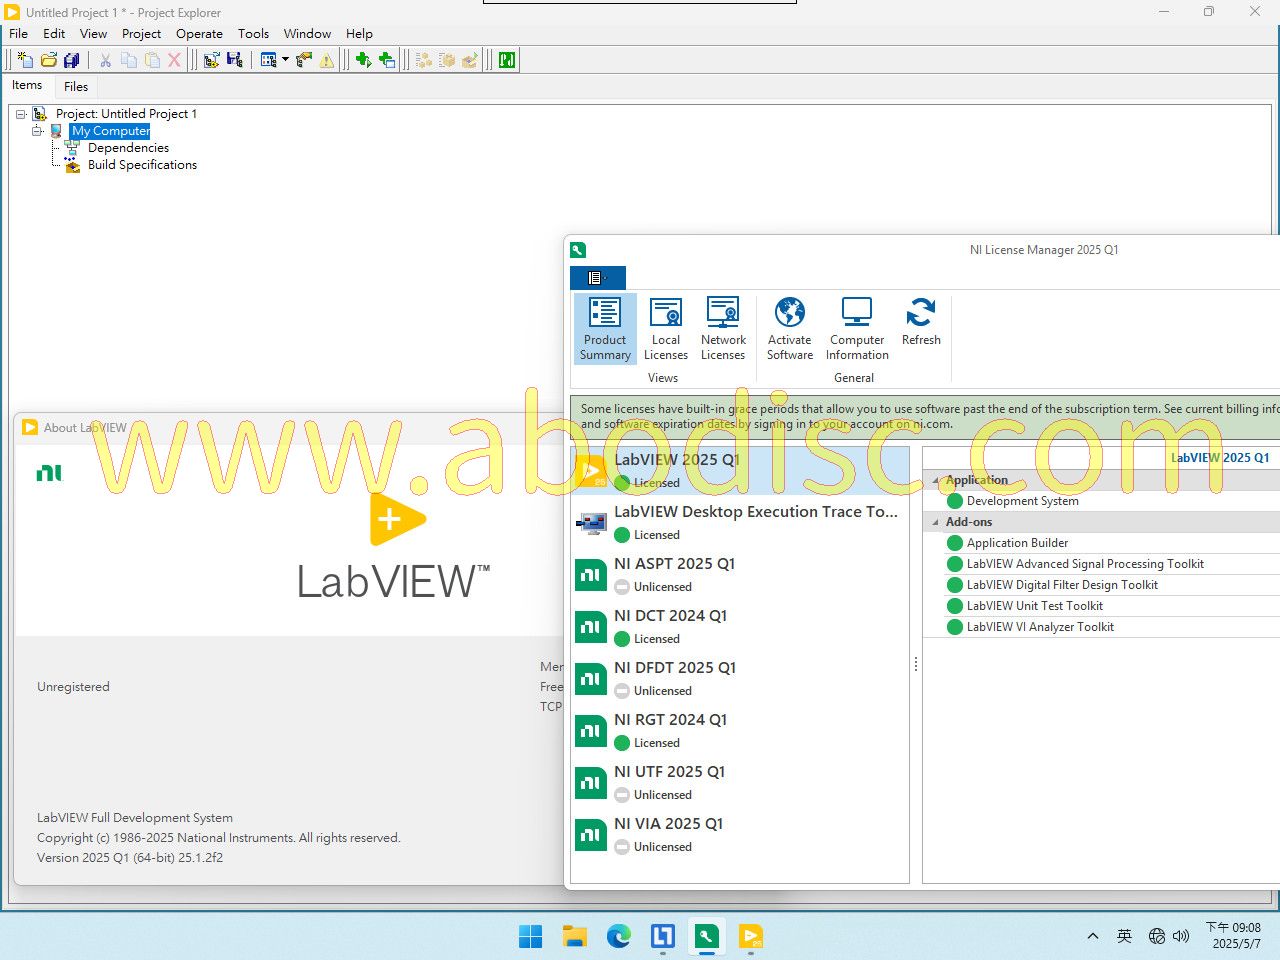Viewport: 1280px width, 960px height.
Task: Select the NI RGT 2024 Q1 product
Action: point(739,730)
